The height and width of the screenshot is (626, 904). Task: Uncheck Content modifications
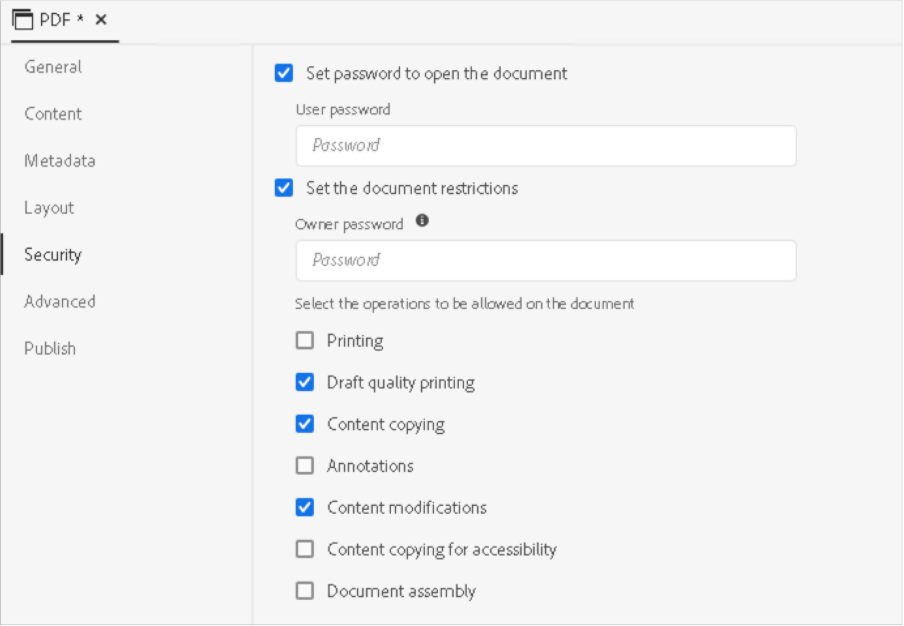[305, 507]
